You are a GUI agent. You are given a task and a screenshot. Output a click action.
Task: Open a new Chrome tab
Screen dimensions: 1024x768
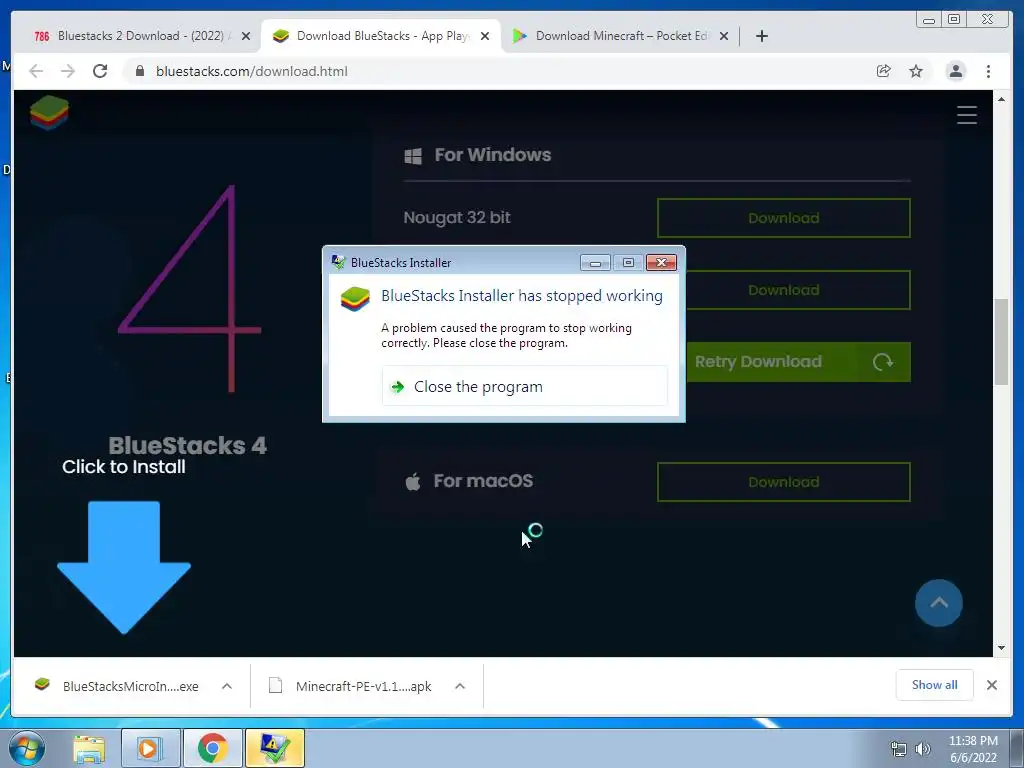[x=761, y=36]
